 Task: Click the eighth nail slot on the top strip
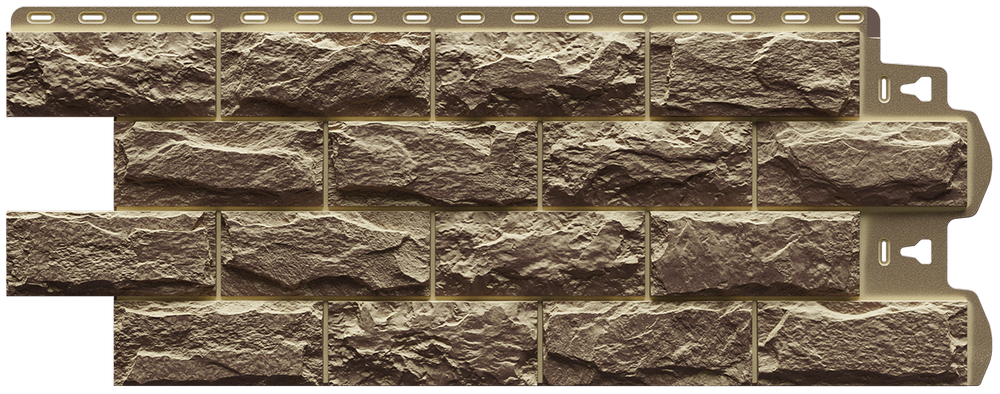[x=416, y=17]
